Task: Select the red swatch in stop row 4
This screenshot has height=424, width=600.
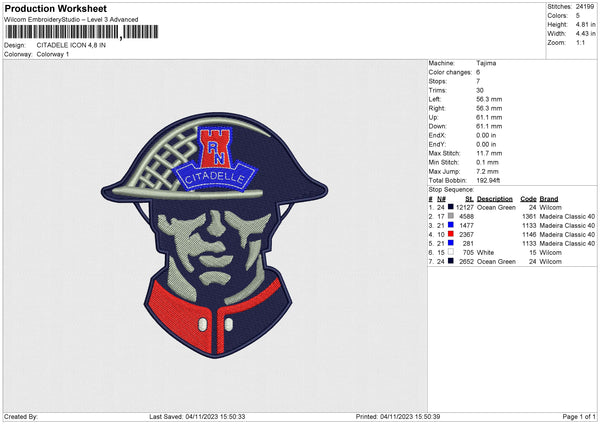Action: click(x=451, y=234)
